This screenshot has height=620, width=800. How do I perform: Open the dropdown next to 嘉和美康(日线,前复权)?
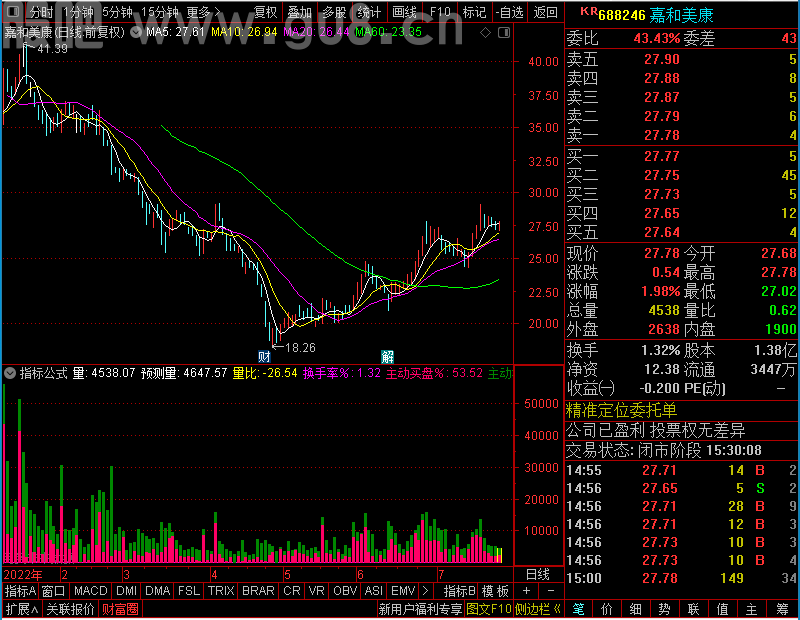click(x=136, y=33)
